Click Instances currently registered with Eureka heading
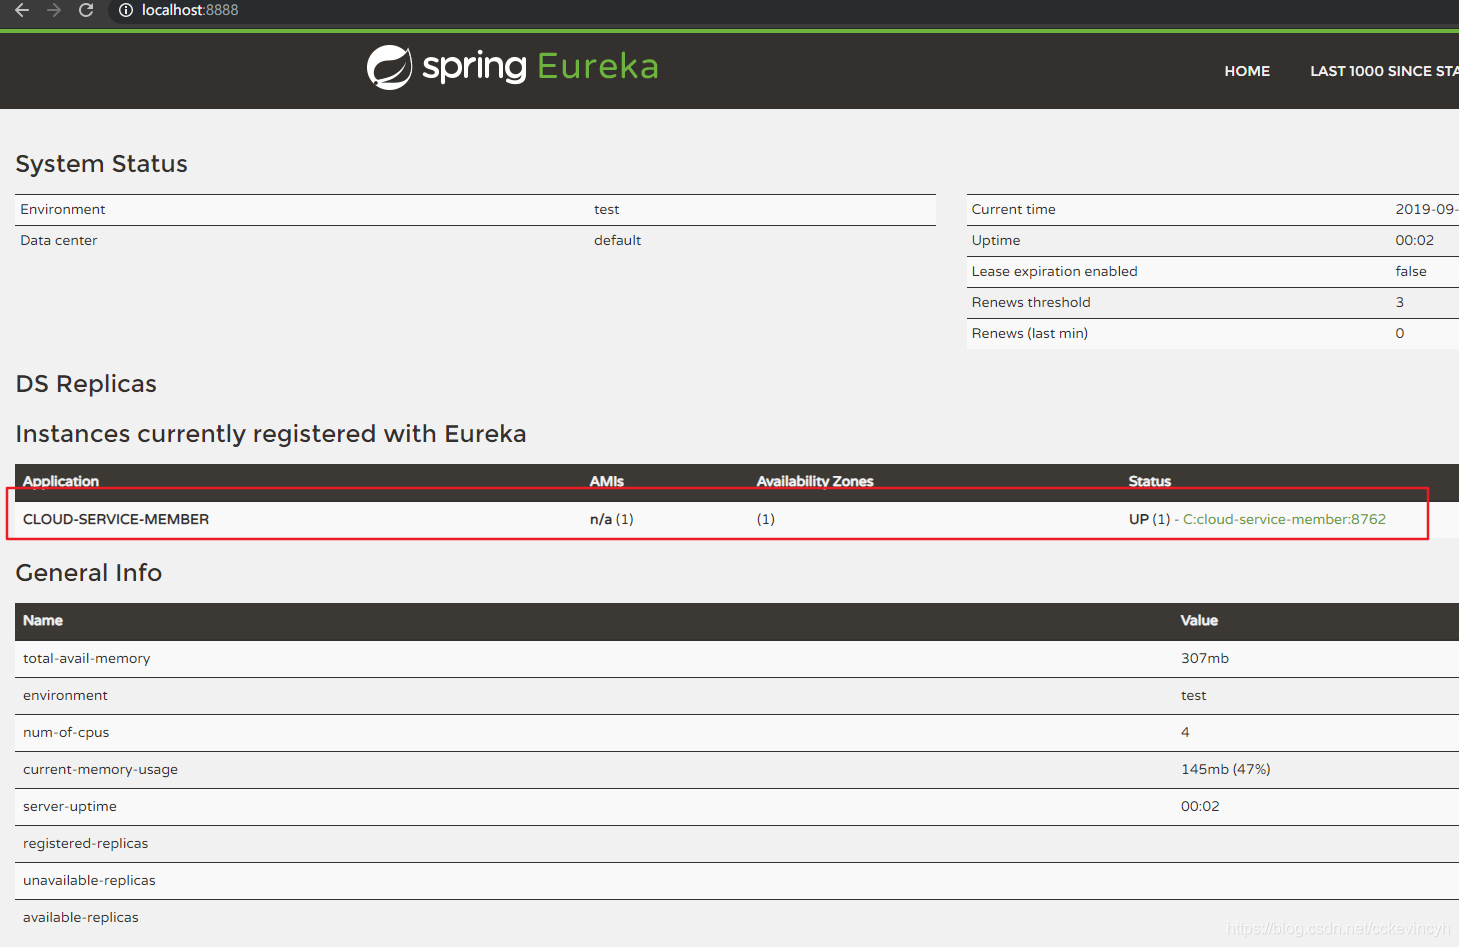The image size is (1459, 947). coord(271,434)
